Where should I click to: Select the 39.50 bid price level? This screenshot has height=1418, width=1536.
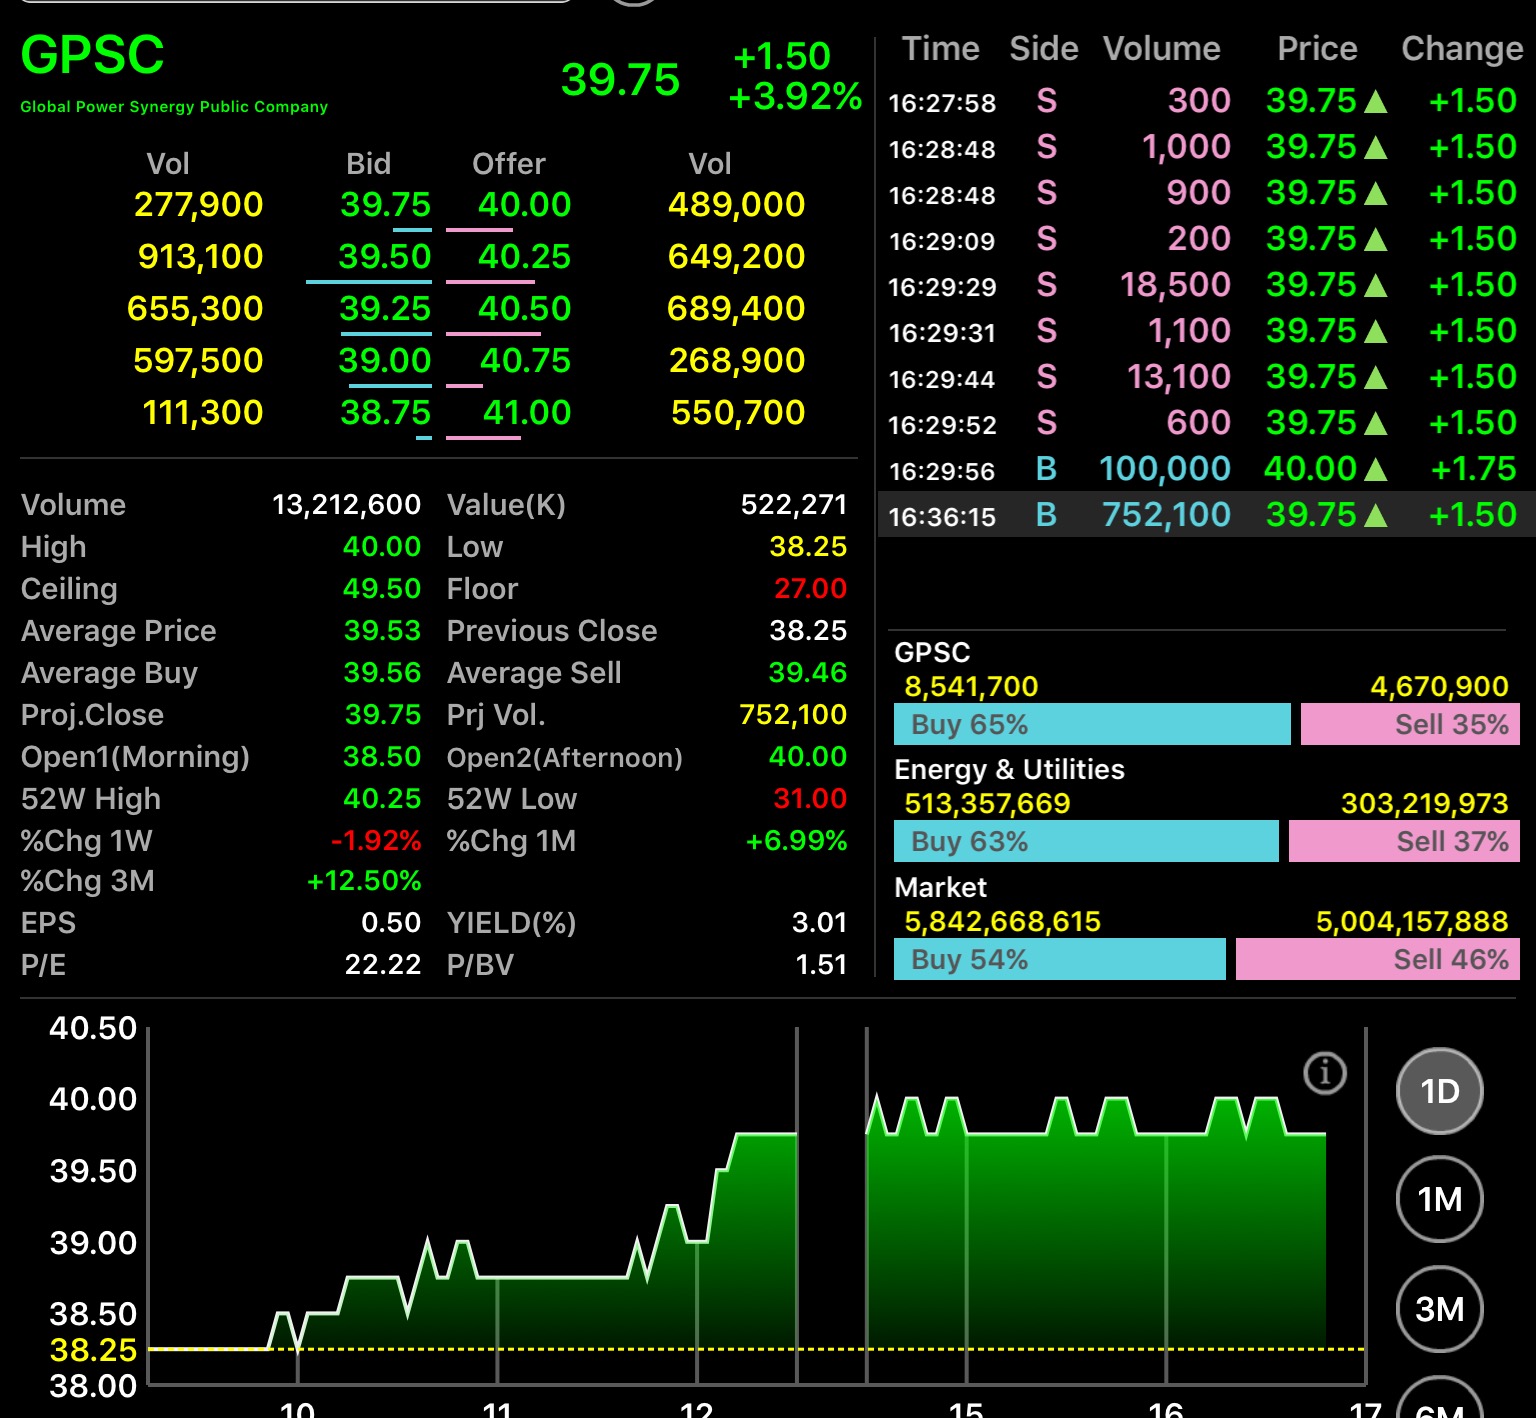click(x=384, y=257)
